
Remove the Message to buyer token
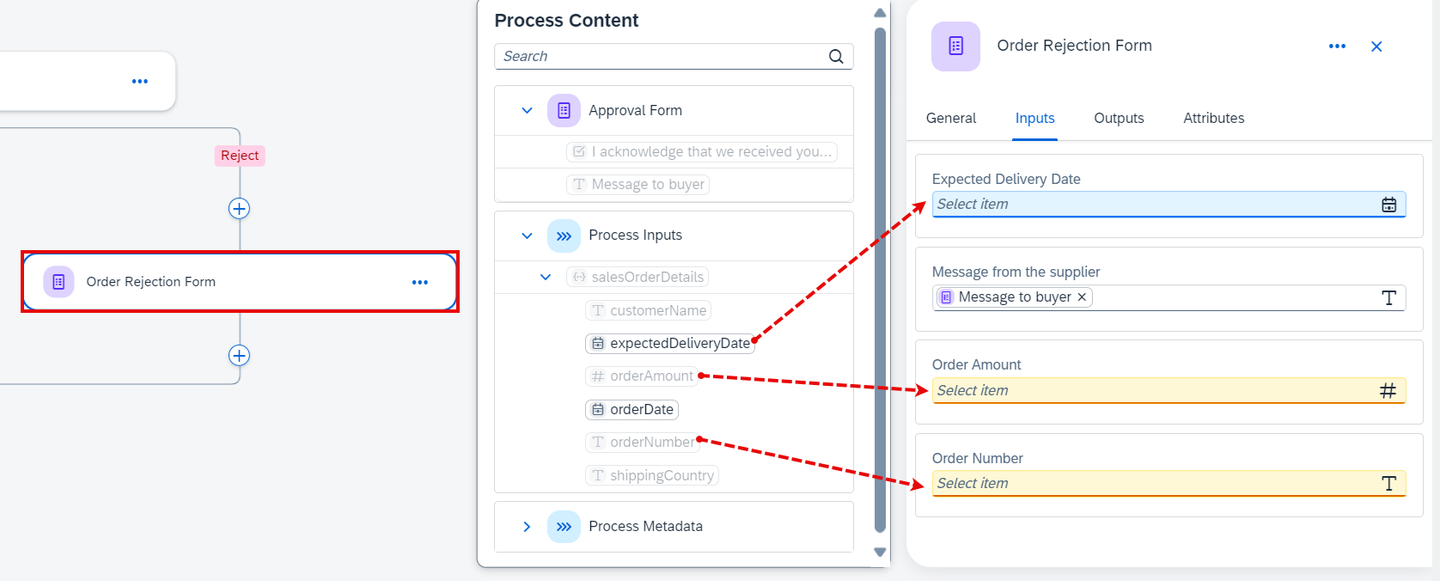1082,297
